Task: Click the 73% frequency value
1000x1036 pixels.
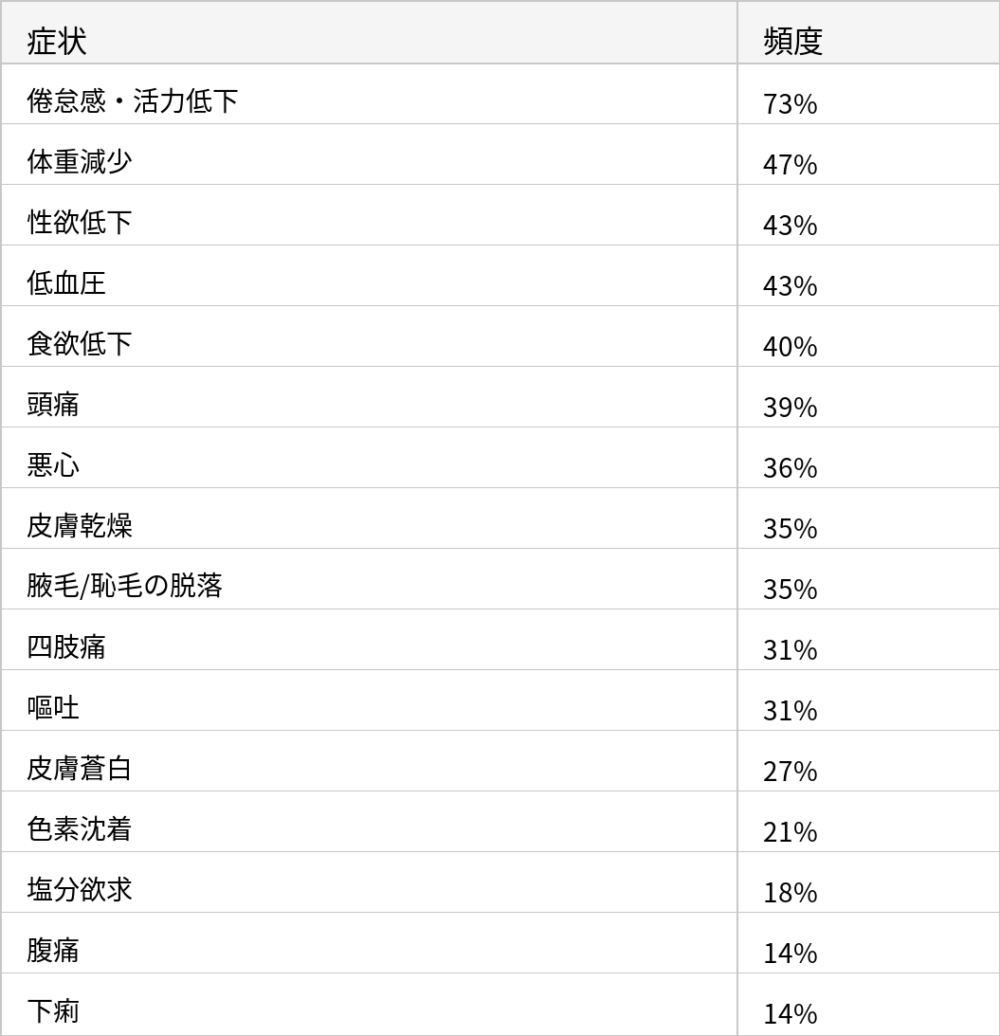Action: [x=790, y=104]
